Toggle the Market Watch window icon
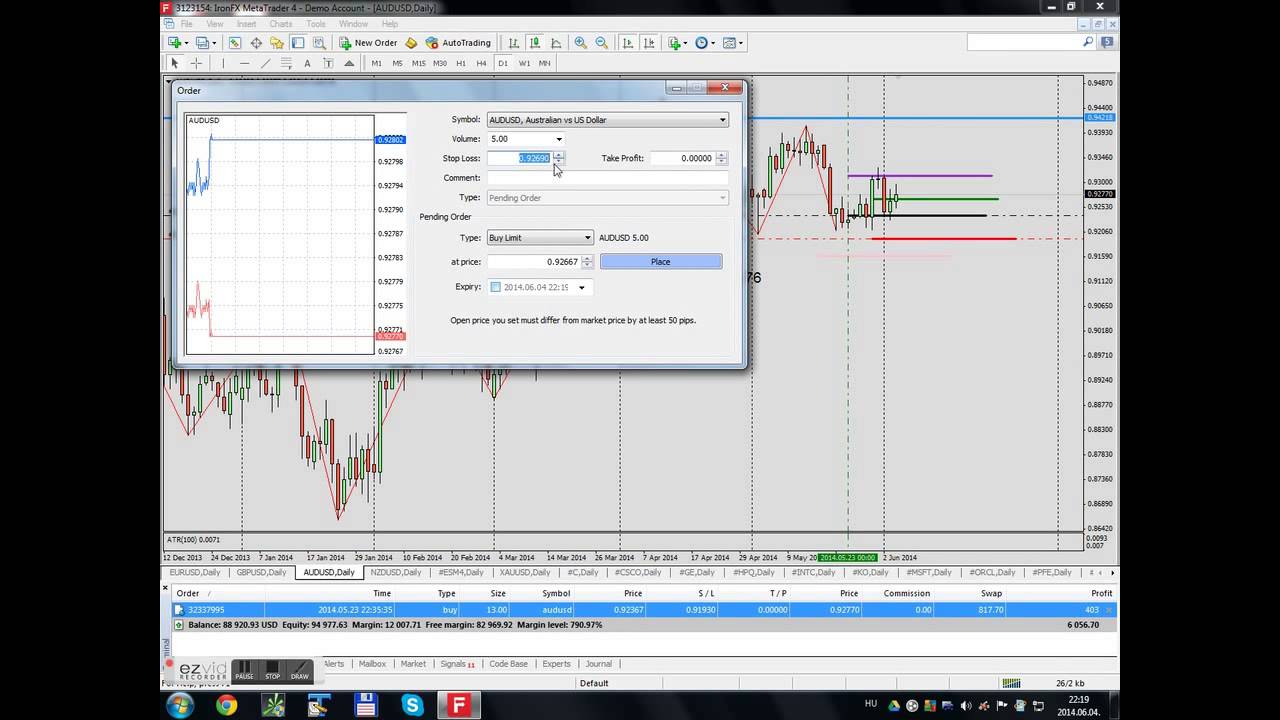The image size is (1280, 720). pos(235,43)
